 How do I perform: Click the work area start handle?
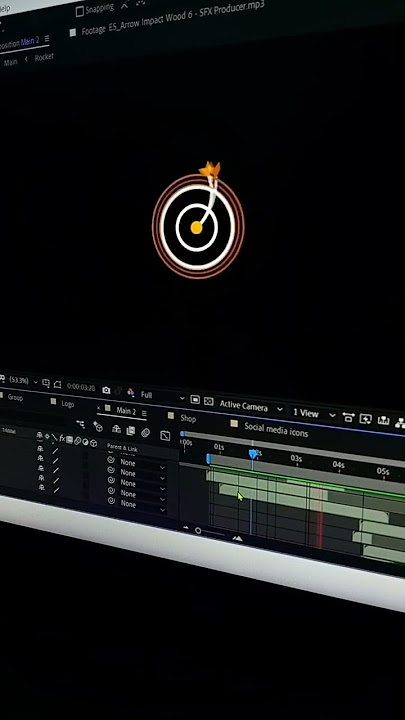pos(208,459)
